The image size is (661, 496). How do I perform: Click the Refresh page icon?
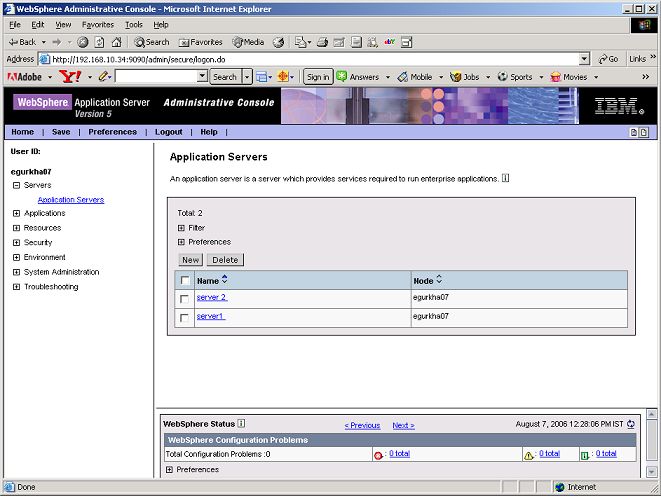[x=99, y=42]
